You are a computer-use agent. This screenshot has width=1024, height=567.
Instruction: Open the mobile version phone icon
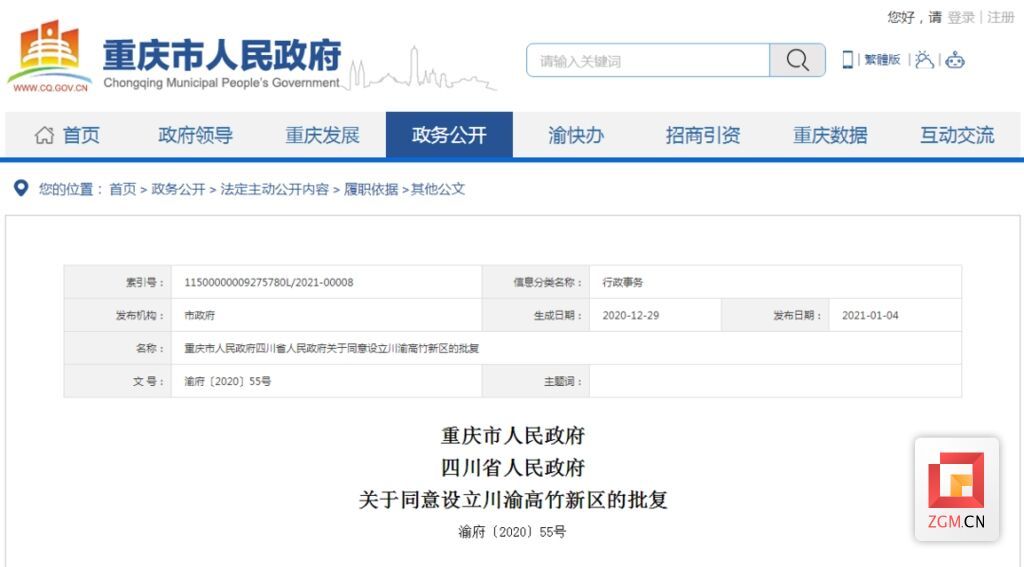point(847,60)
